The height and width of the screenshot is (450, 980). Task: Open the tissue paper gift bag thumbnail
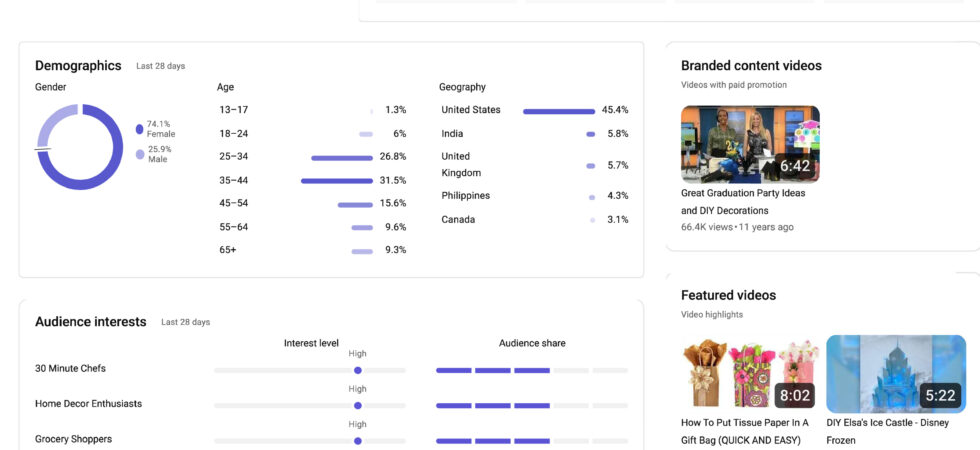(x=750, y=375)
